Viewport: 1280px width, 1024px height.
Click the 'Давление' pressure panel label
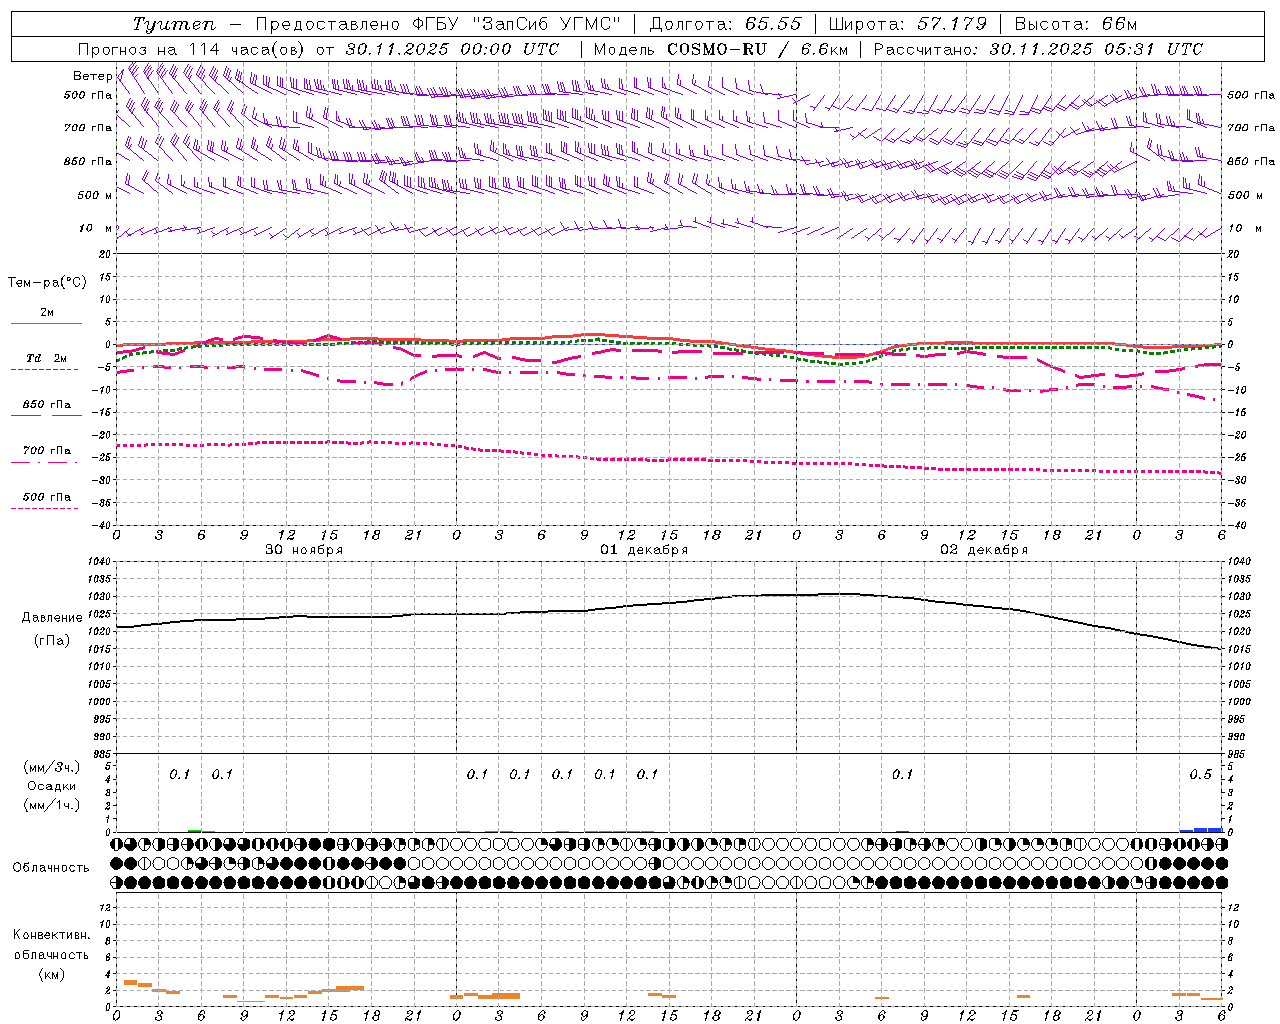(x=52, y=618)
